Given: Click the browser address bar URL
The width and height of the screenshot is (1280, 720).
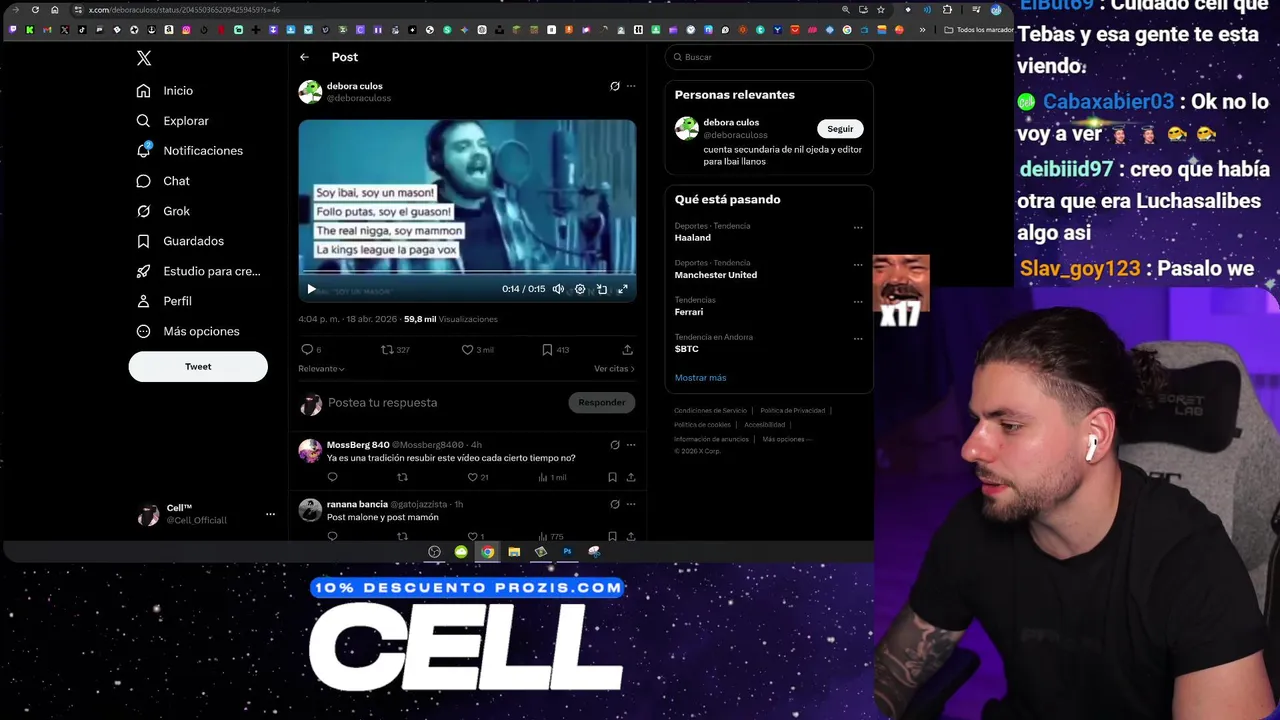Looking at the screenshot, I should coord(184,10).
